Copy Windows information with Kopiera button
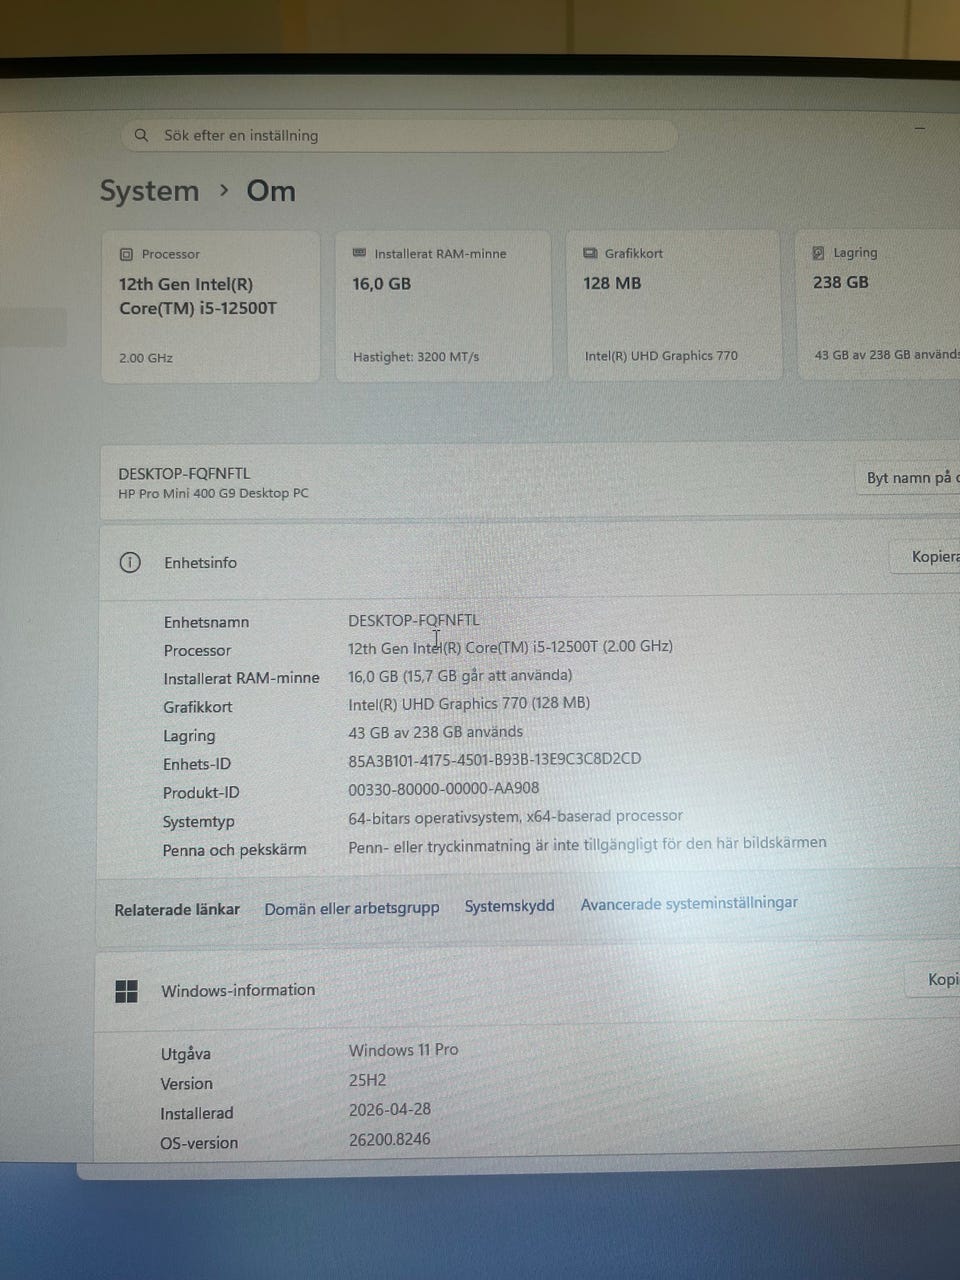This screenshot has width=960, height=1280. tap(938, 980)
